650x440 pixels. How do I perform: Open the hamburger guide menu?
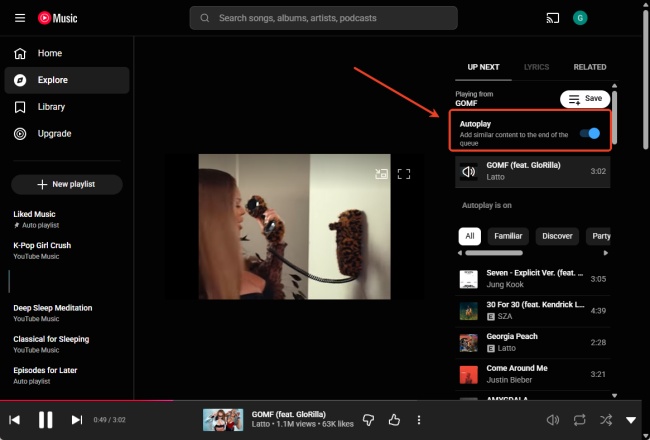[20, 18]
